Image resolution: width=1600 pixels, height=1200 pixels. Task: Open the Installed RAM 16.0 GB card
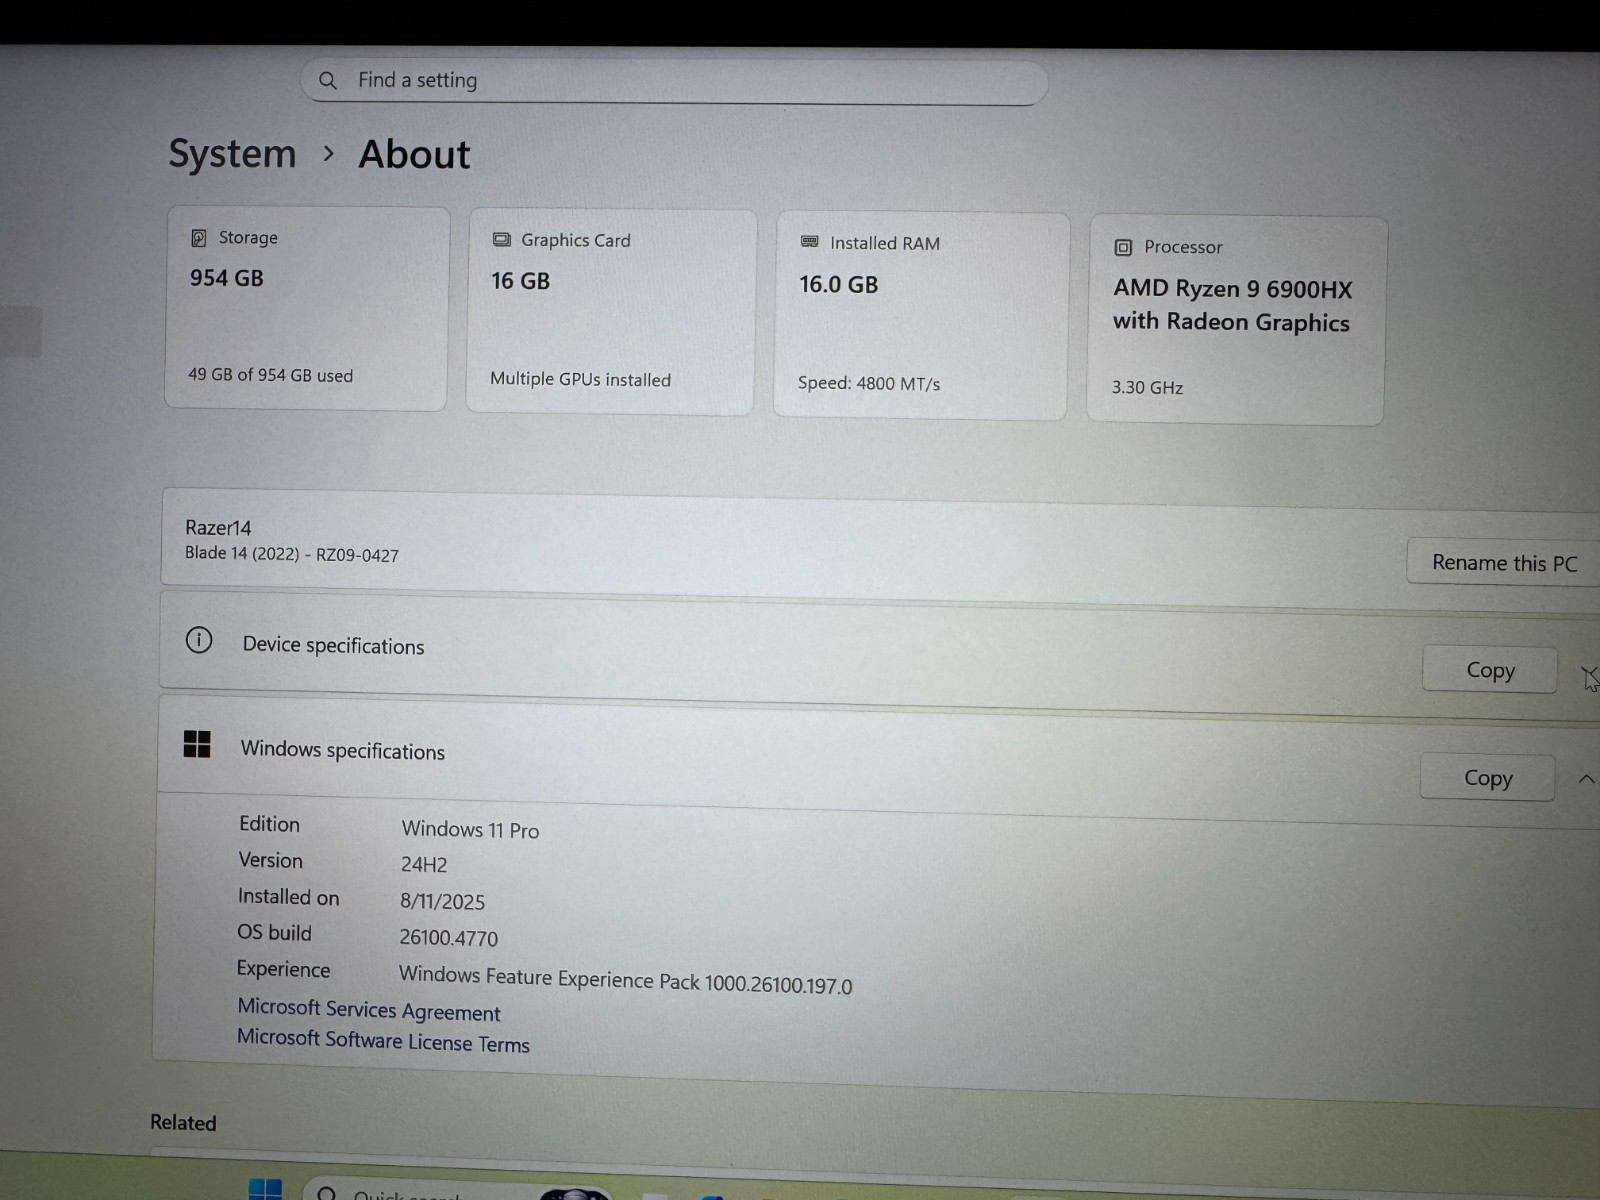(921, 316)
